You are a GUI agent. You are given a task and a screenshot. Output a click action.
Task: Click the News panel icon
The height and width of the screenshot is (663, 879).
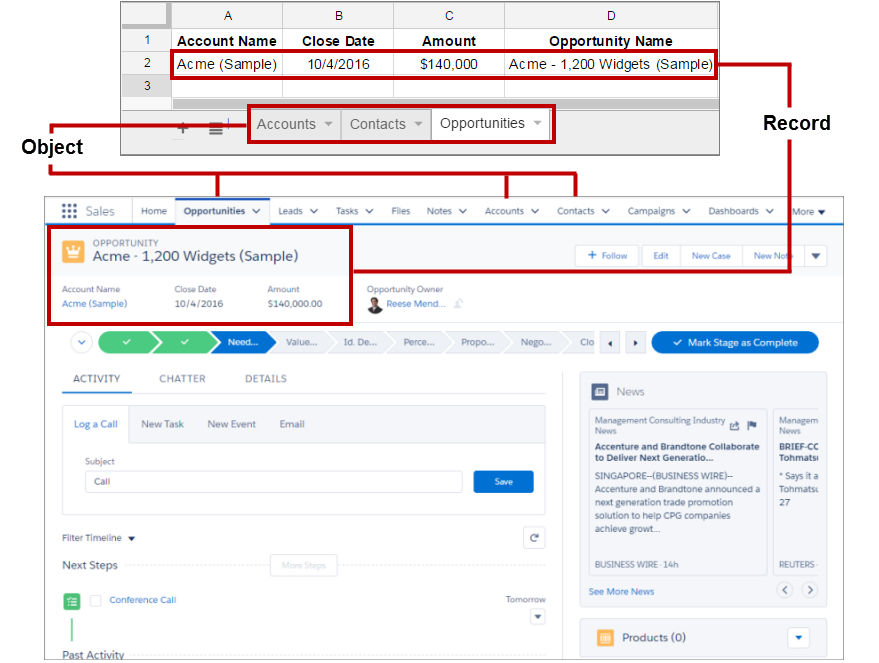(600, 392)
